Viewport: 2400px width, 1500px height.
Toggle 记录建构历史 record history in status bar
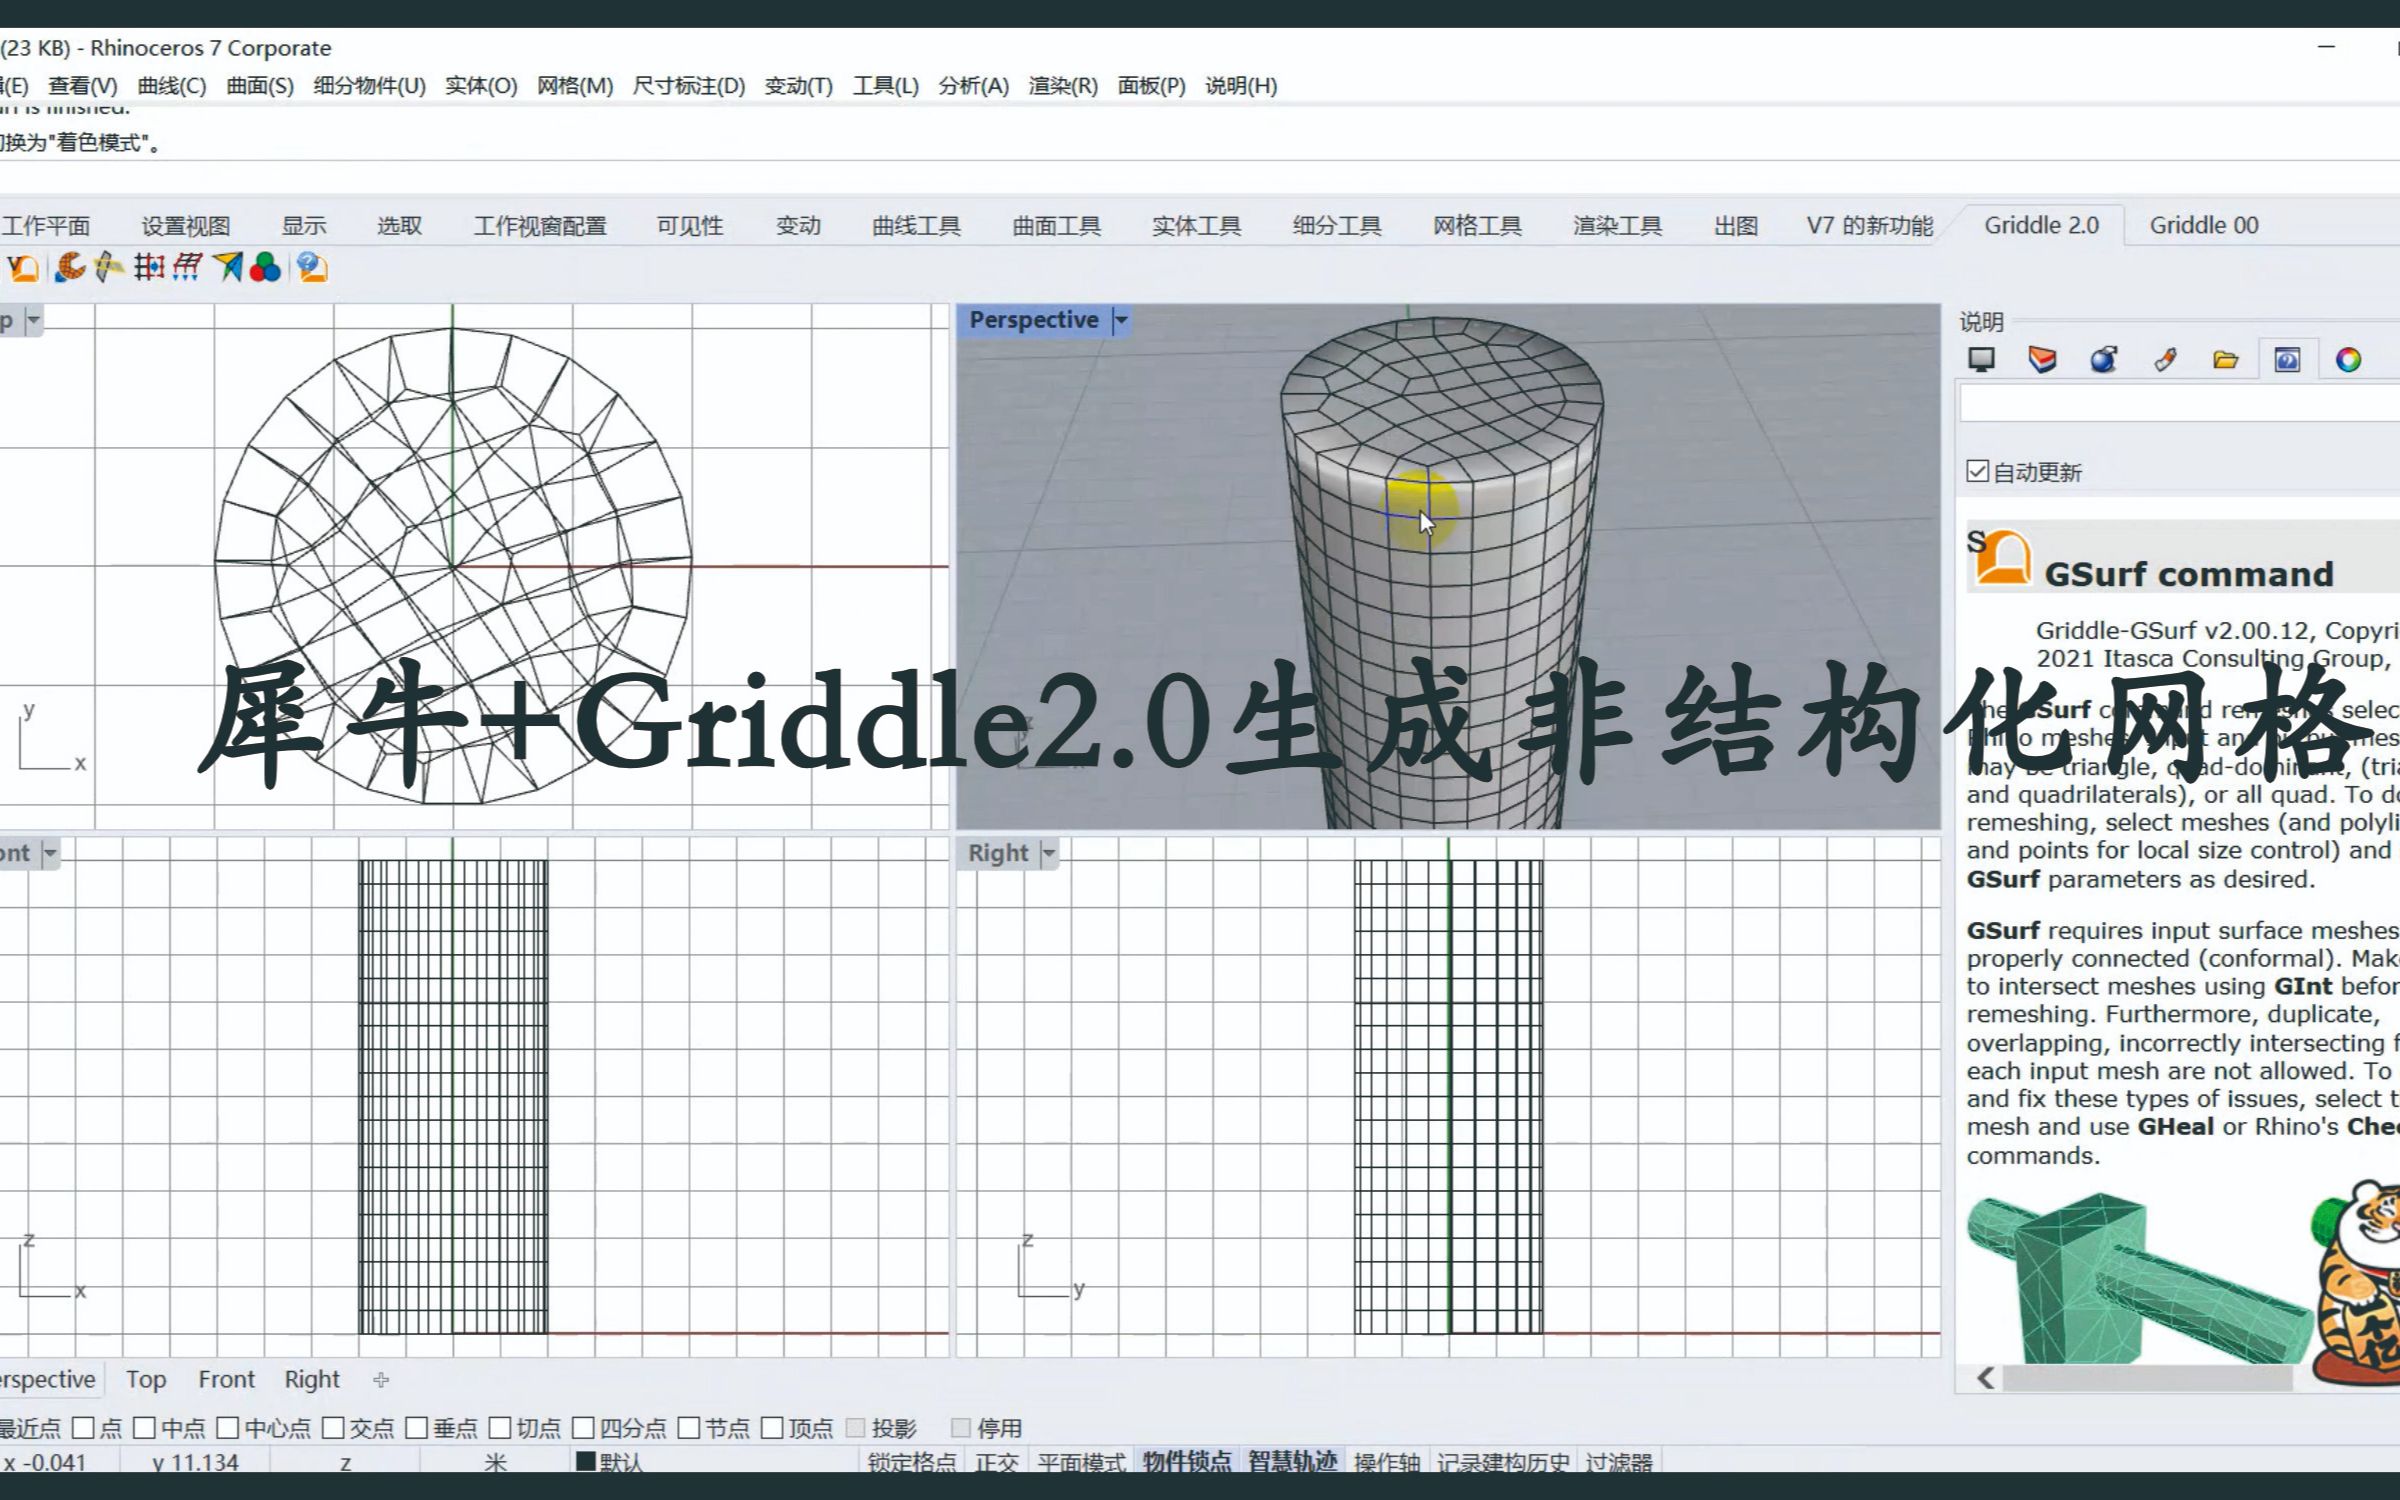[1503, 1463]
